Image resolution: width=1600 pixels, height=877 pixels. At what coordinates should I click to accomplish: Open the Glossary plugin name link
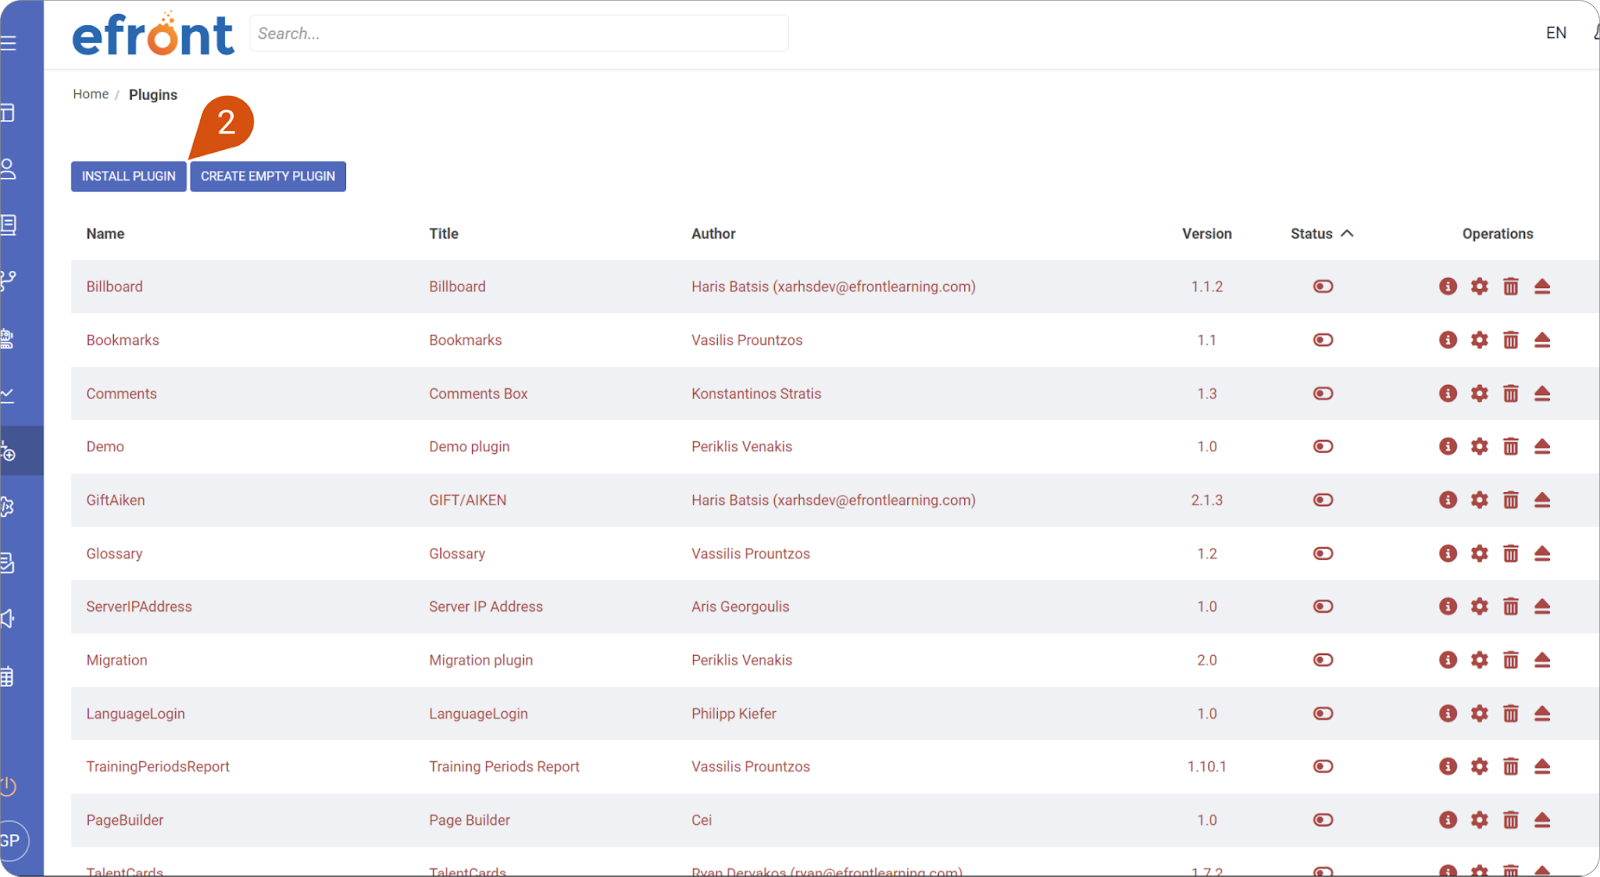pyautogui.click(x=114, y=553)
